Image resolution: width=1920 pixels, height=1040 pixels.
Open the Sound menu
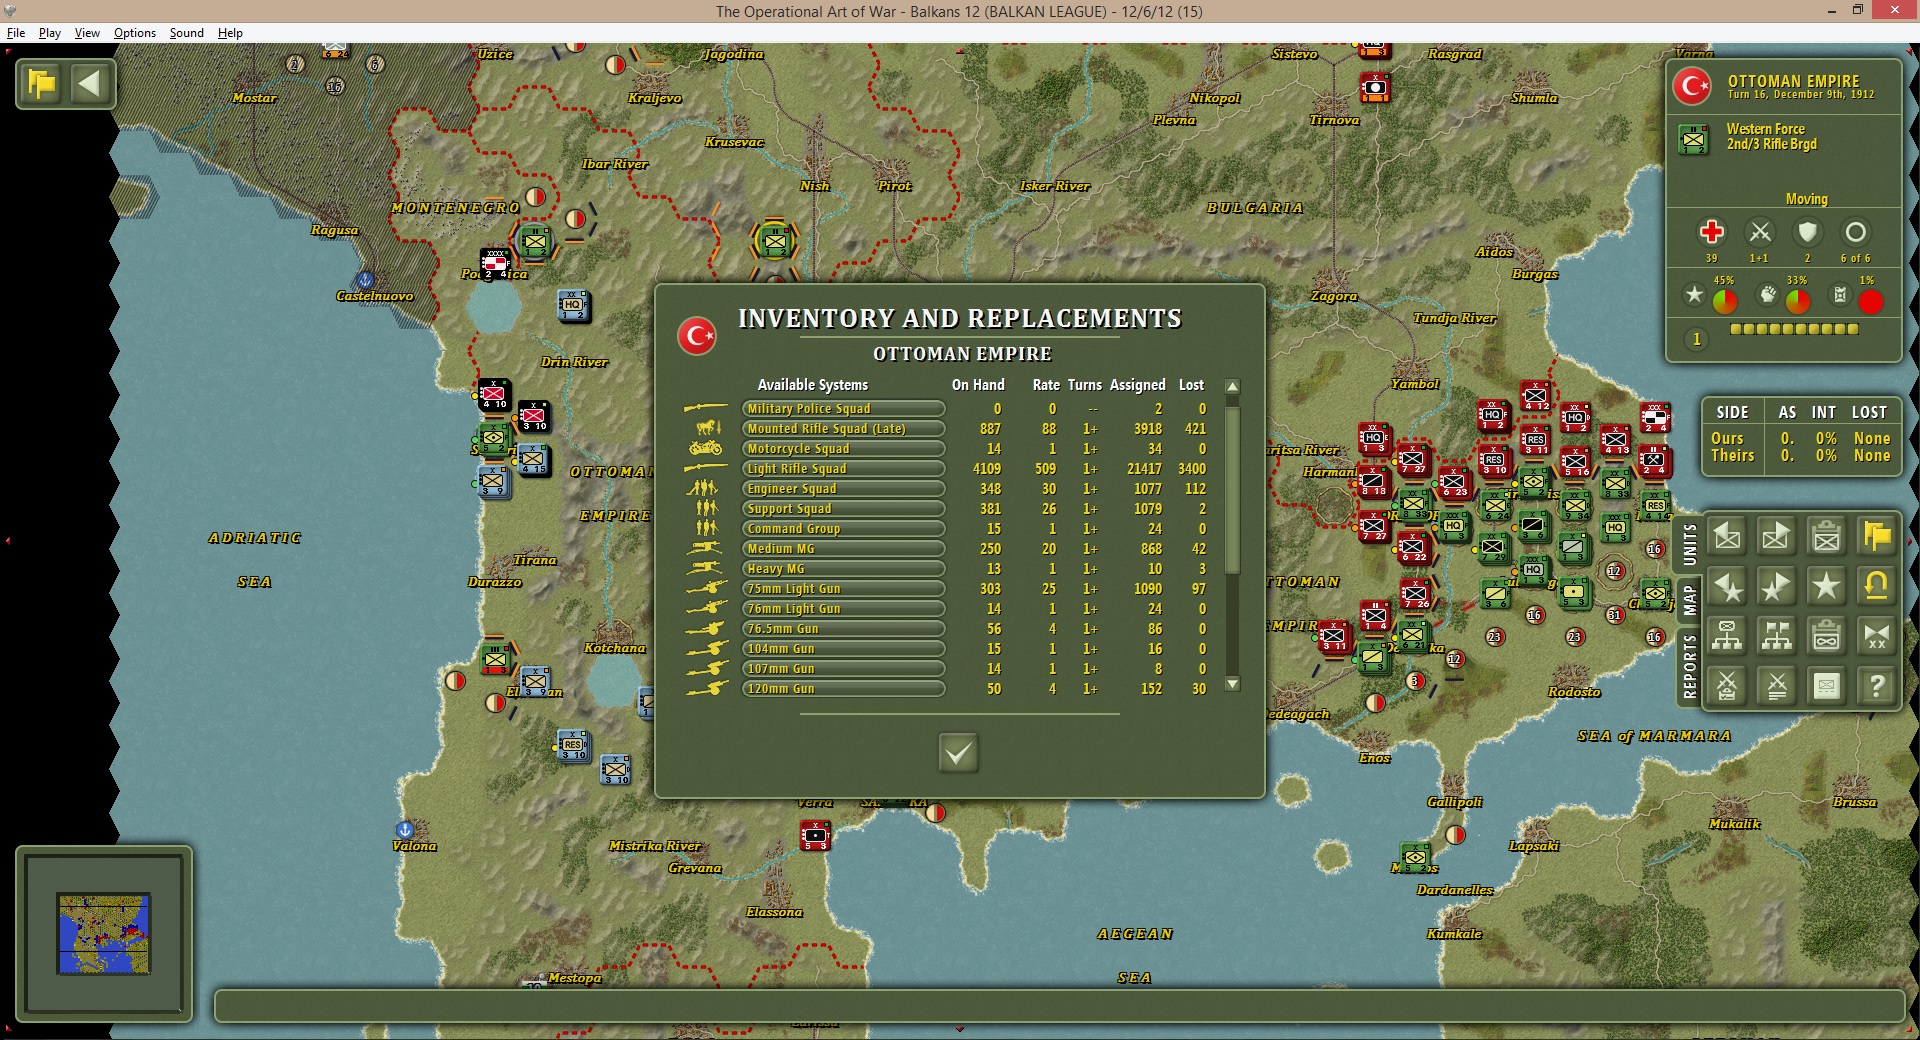(186, 33)
